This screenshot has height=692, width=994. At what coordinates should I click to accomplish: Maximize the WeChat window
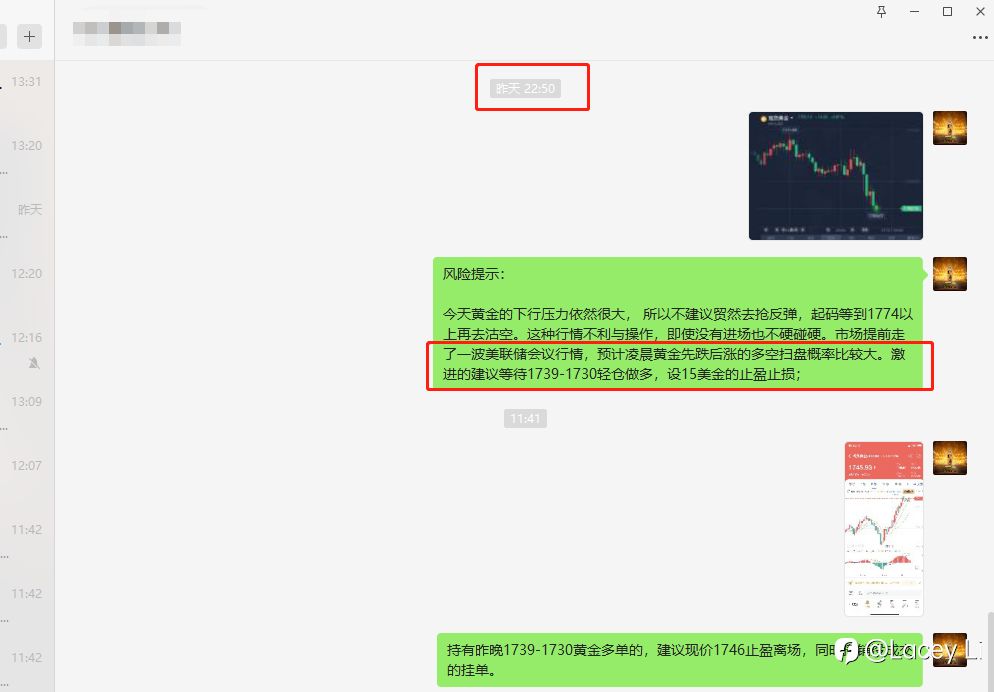click(947, 11)
